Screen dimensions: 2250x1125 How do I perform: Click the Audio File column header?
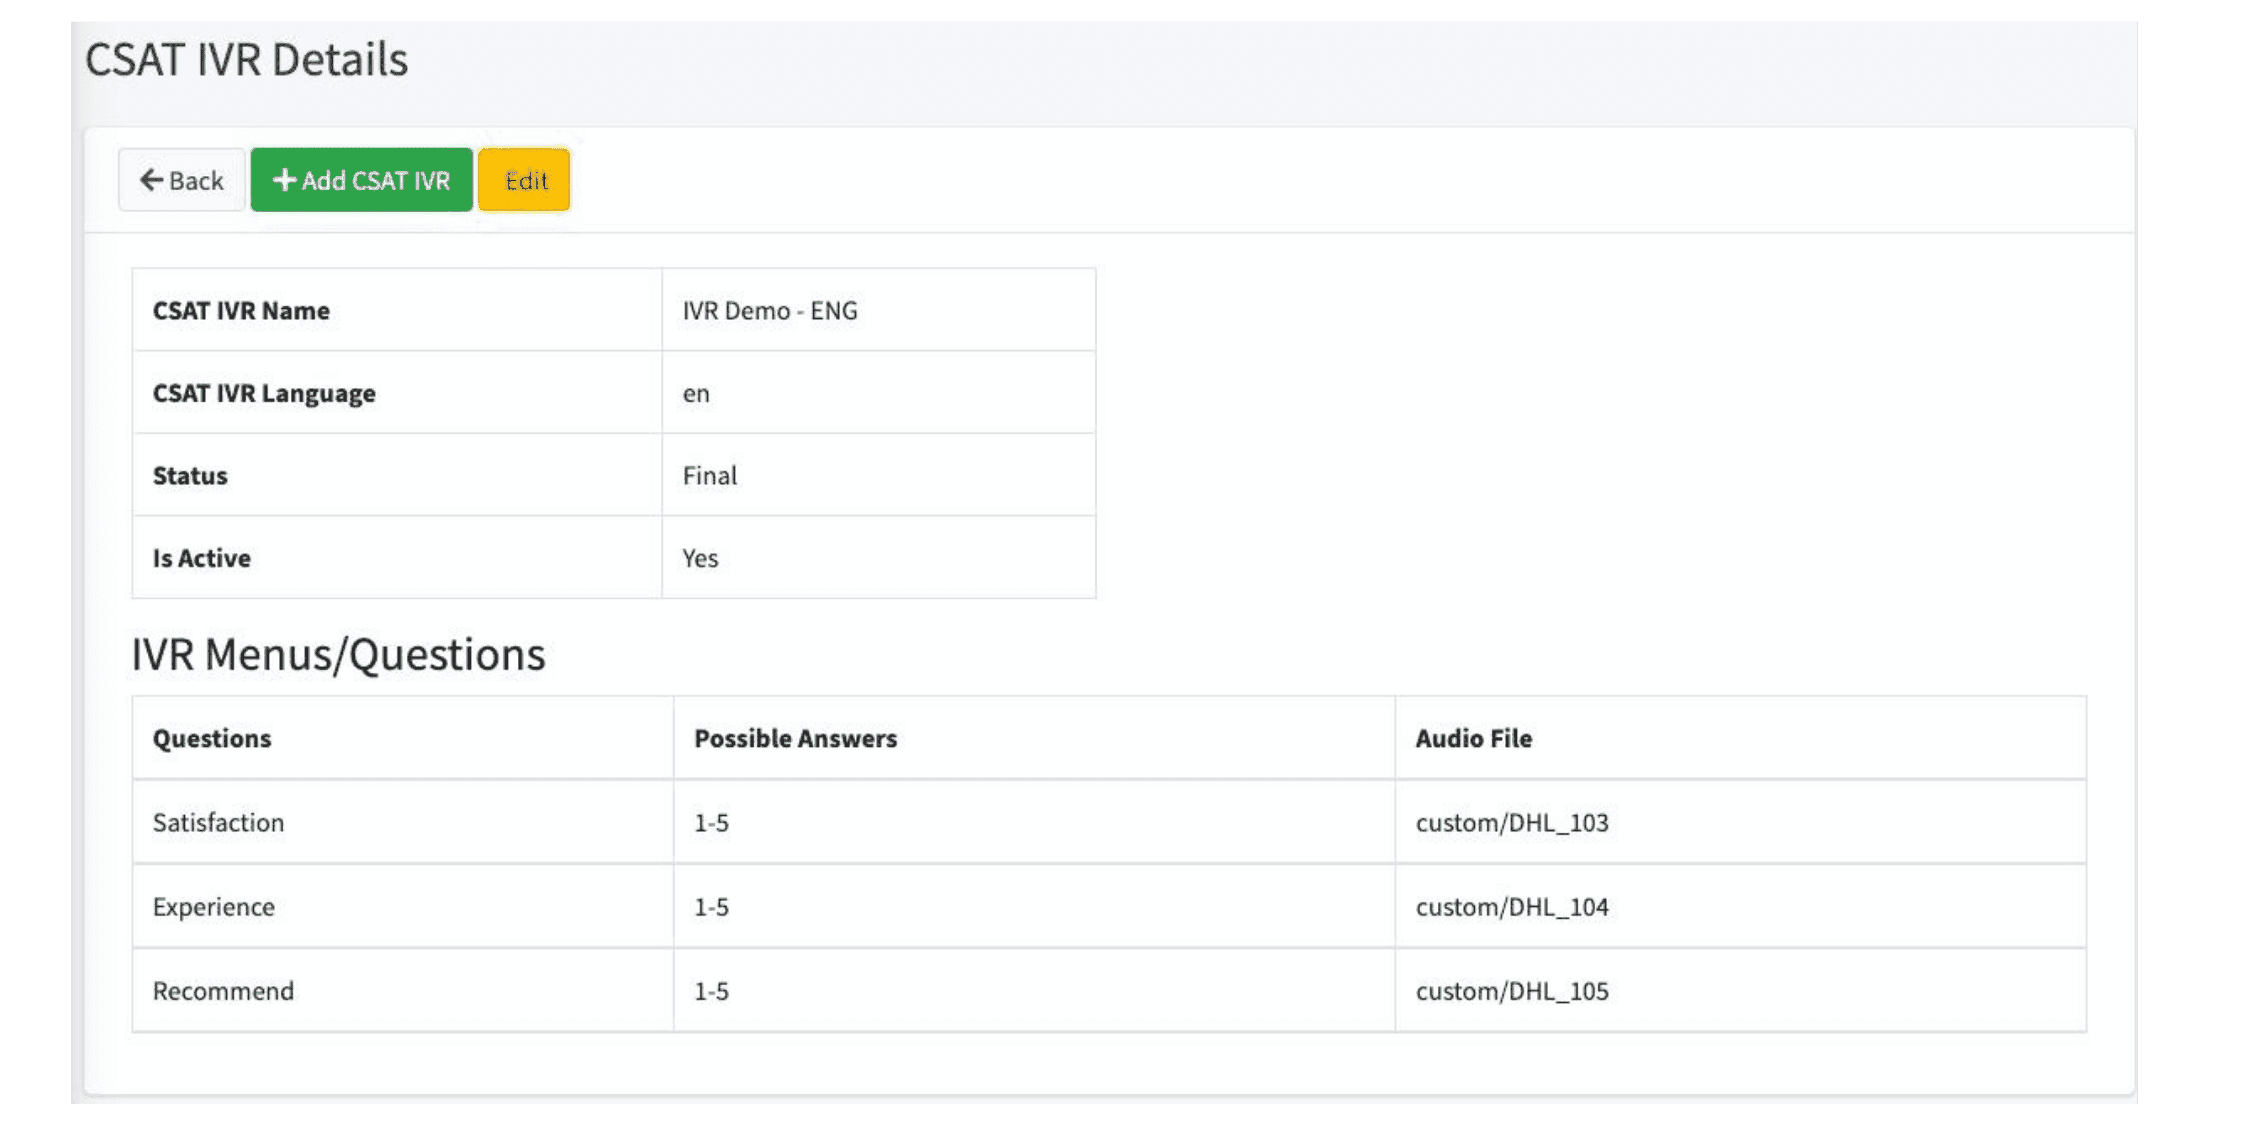pos(1473,738)
